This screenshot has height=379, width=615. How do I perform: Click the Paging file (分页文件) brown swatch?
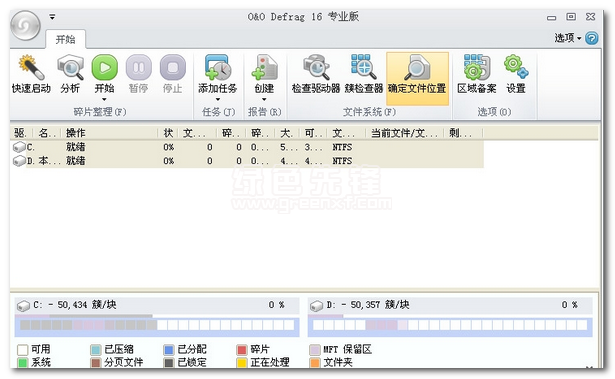(96, 363)
